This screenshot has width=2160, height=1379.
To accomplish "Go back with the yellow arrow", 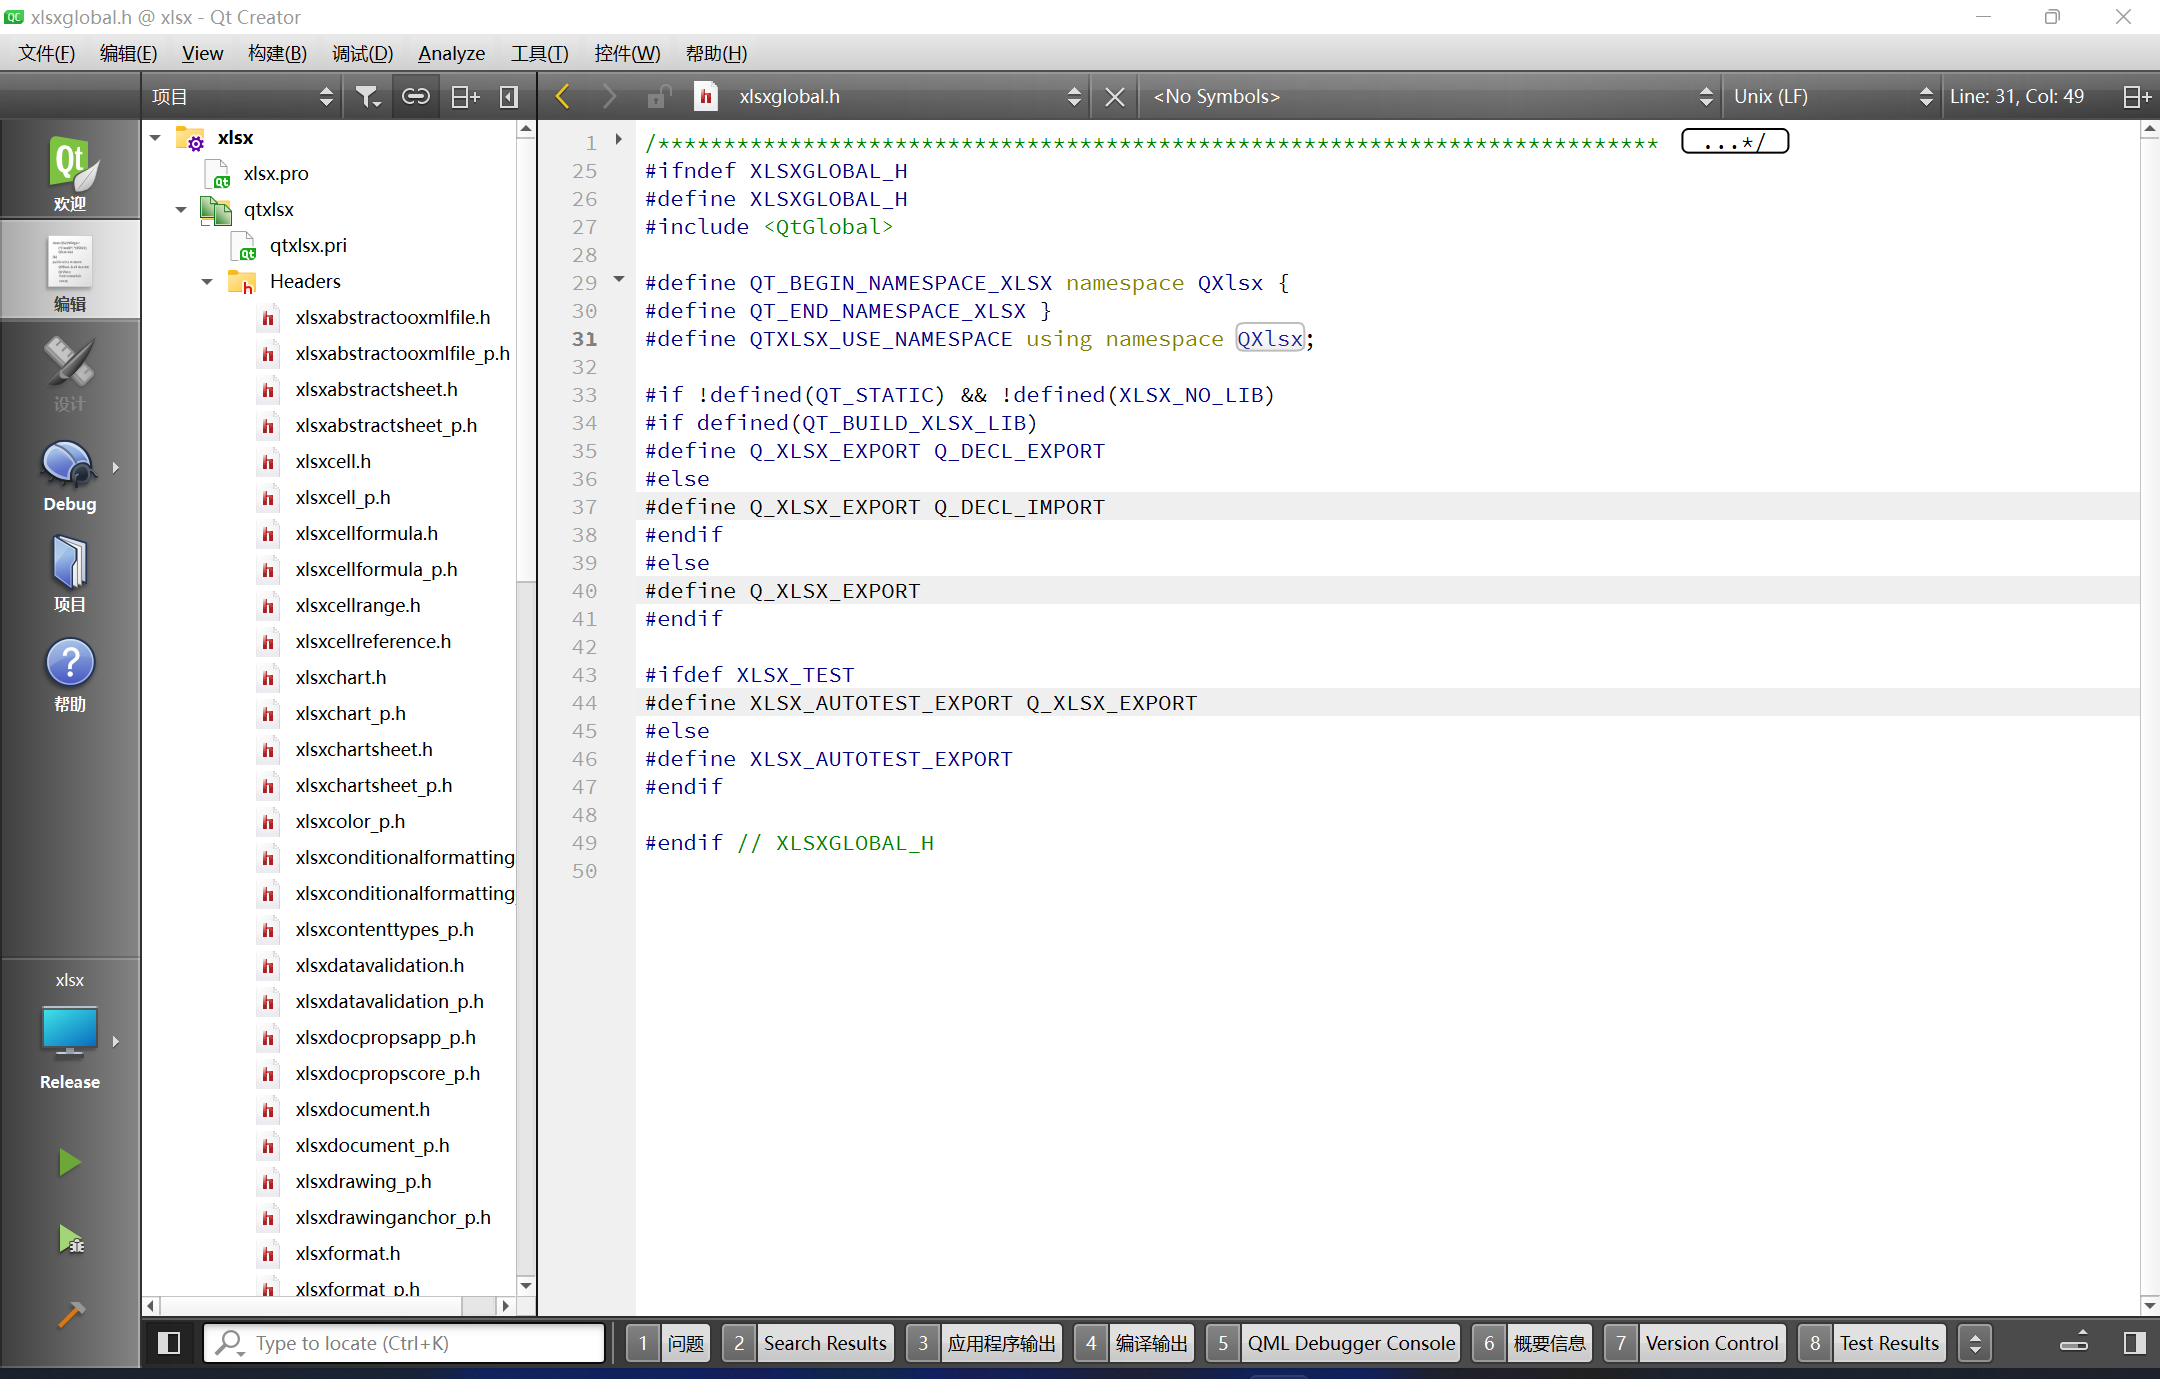I will pyautogui.click(x=563, y=96).
